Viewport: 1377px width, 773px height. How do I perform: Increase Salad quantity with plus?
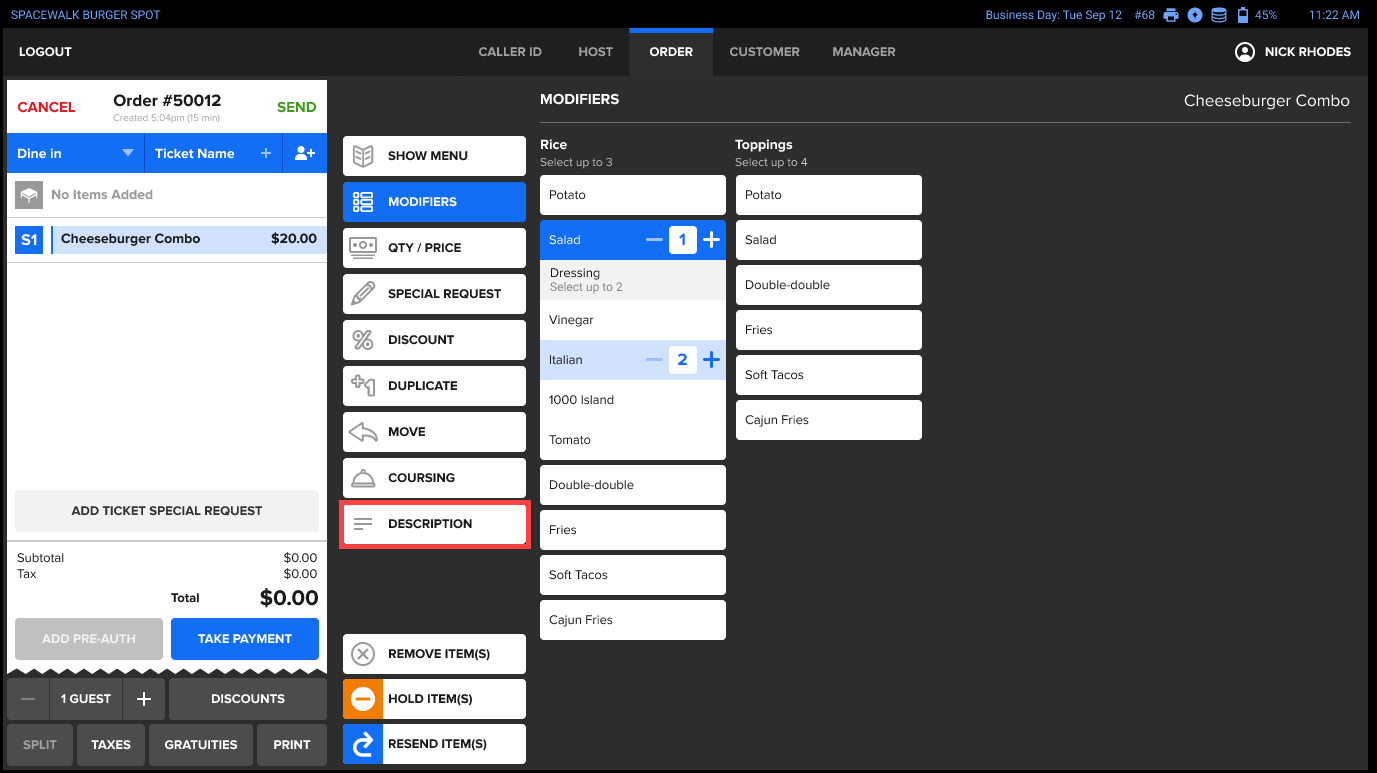coord(711,240)
